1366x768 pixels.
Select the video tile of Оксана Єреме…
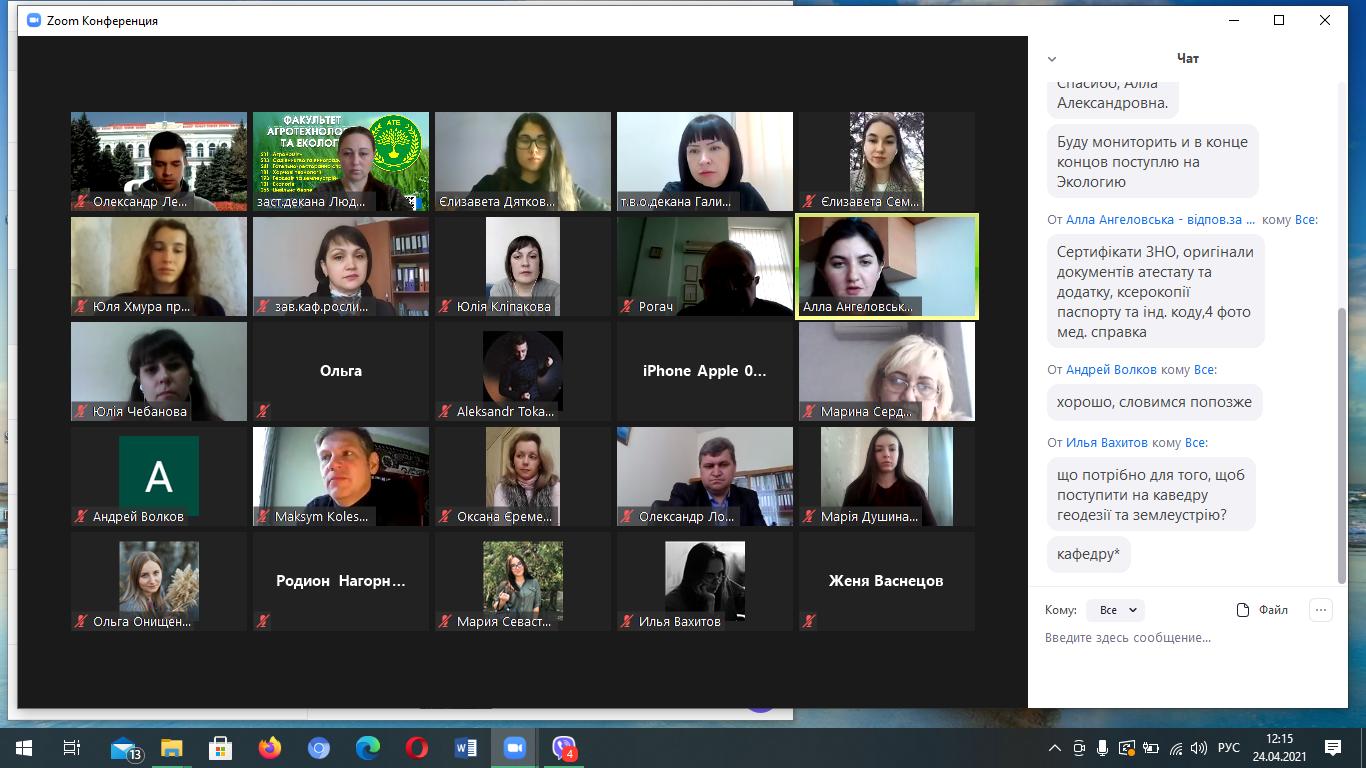[523, 476]
